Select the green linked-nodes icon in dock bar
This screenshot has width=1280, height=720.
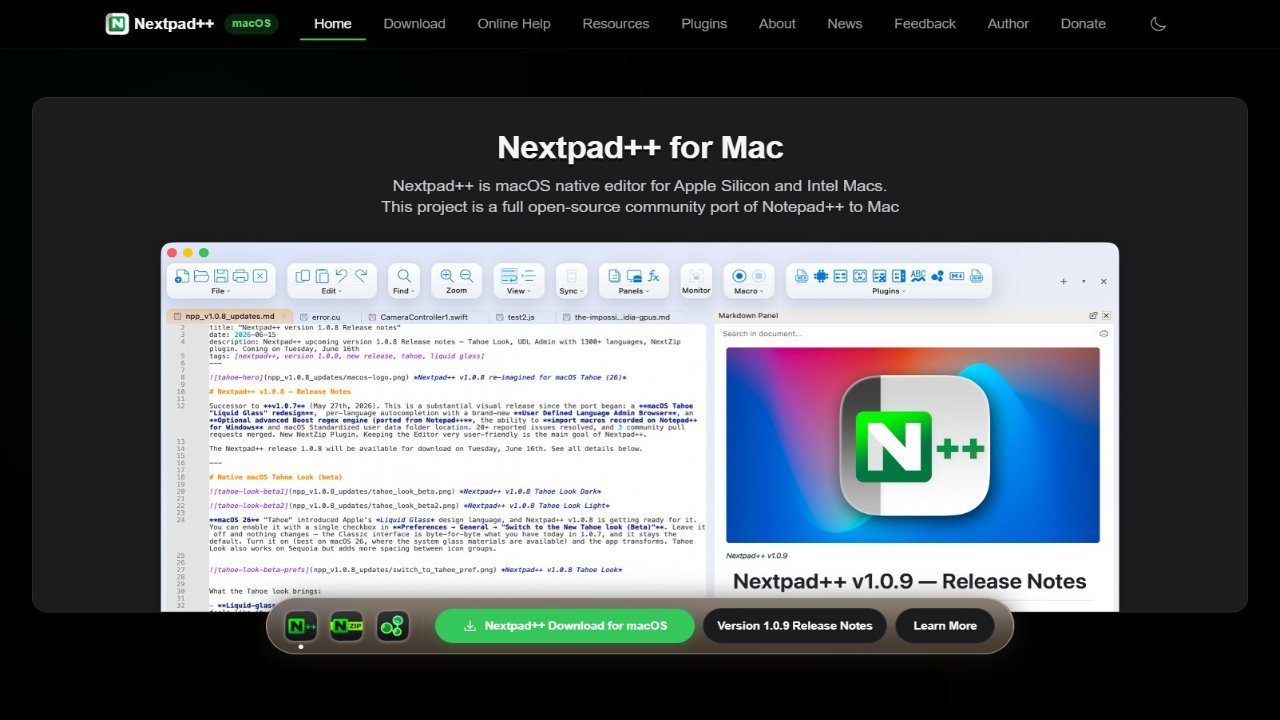[x=393, y=626]
